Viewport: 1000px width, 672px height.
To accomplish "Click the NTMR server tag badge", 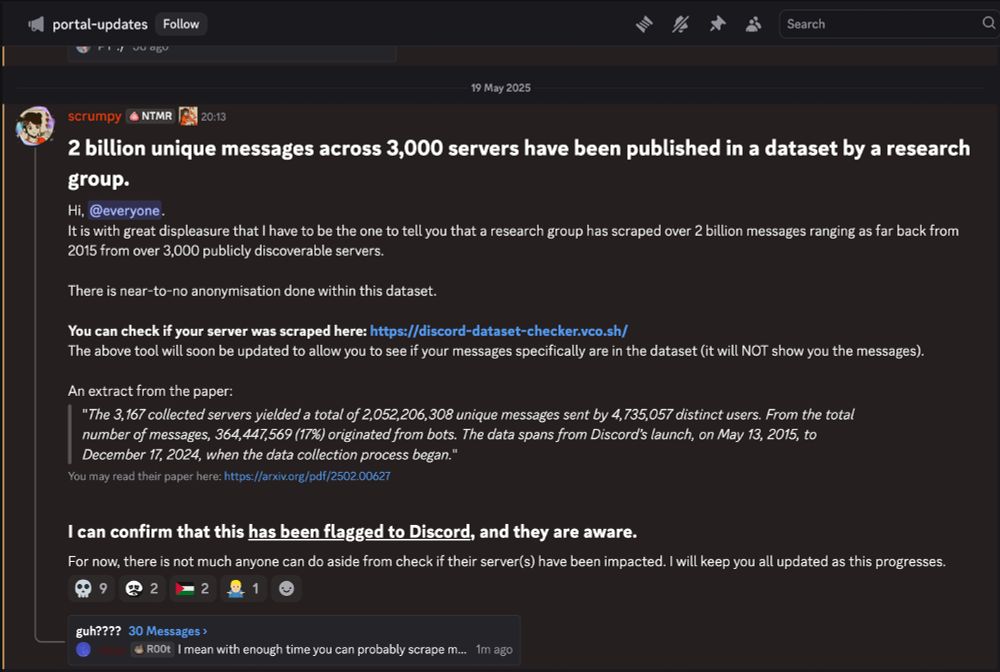I will (x=151, y=116).
